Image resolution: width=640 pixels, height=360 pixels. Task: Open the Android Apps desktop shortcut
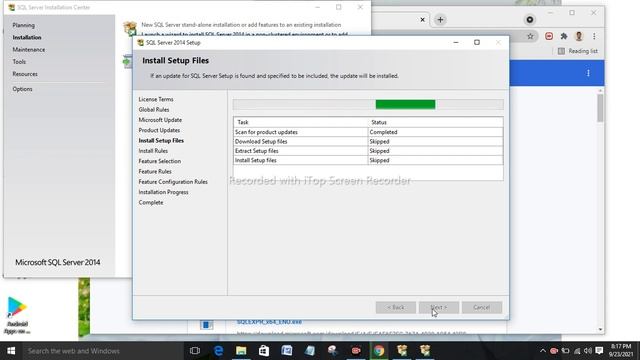coord(17,315)
